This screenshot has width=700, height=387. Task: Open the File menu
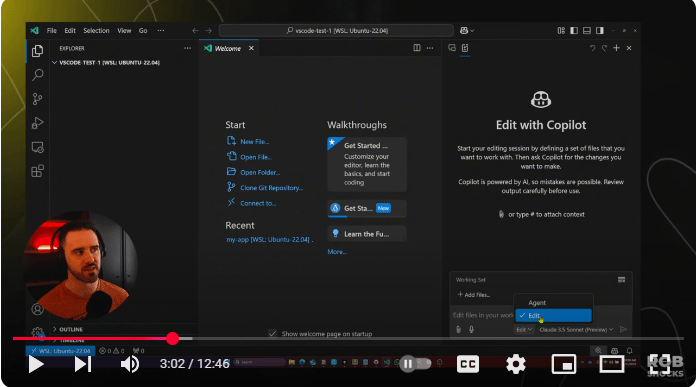(x=52, y=30)
